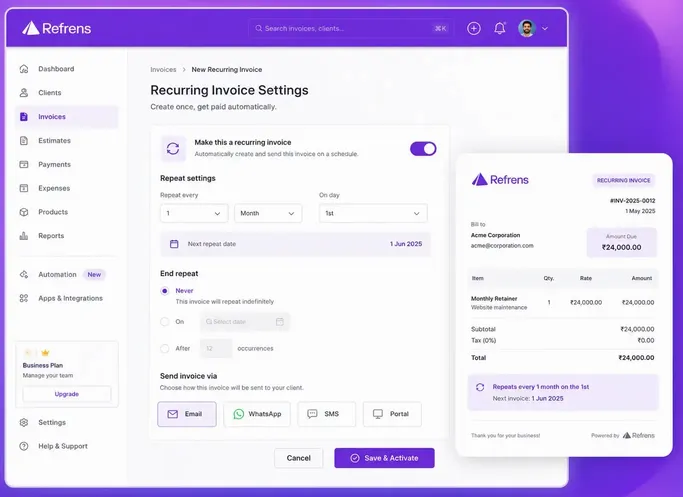This screenshot has height=497, width=683.
Task: Choose WhatsApp as send method
Action: pyautogui.click(x=257, y=414)
